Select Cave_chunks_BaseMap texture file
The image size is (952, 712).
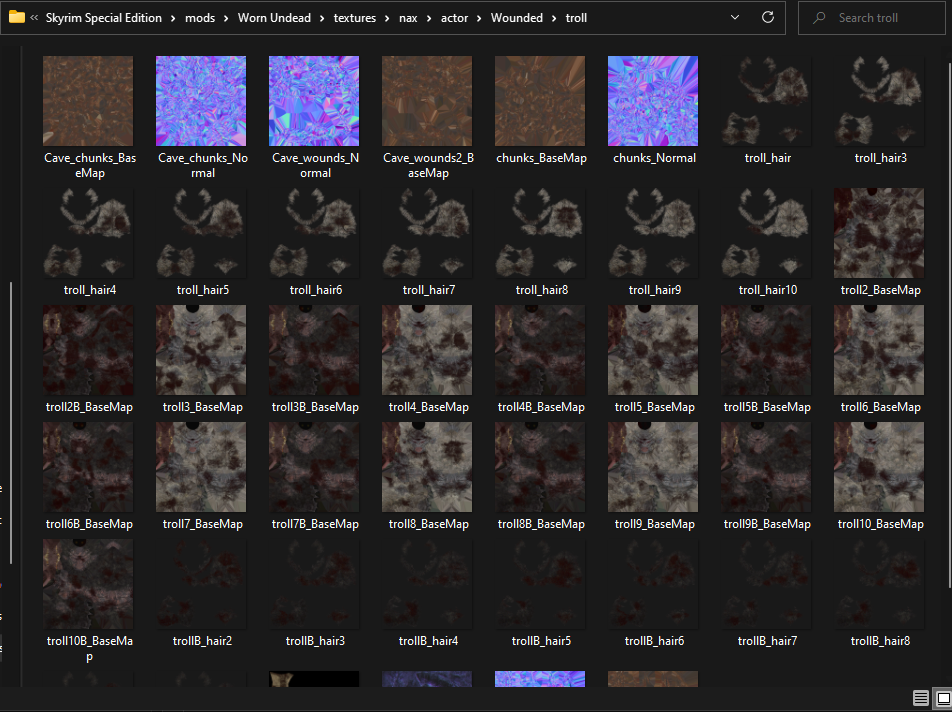click(89, 118)
